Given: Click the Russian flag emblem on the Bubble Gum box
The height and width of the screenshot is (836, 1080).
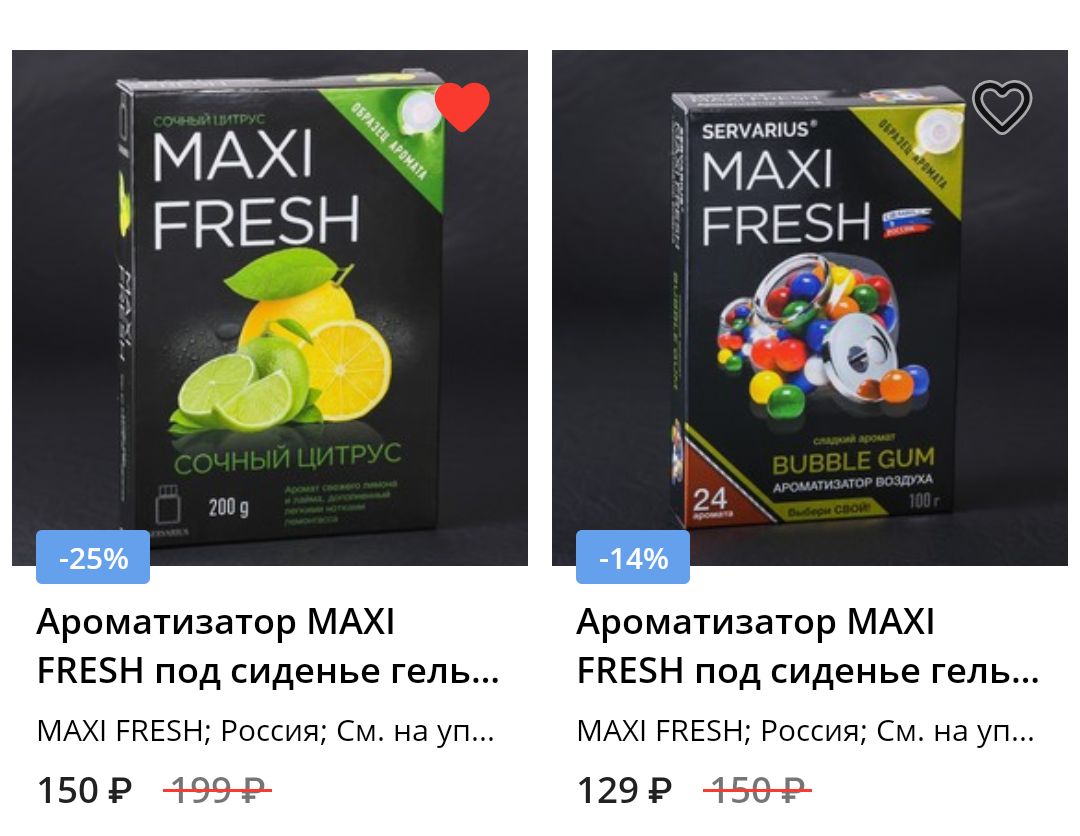Looking at the screenshot, I should pyautogui.click(x=907, y=222).
